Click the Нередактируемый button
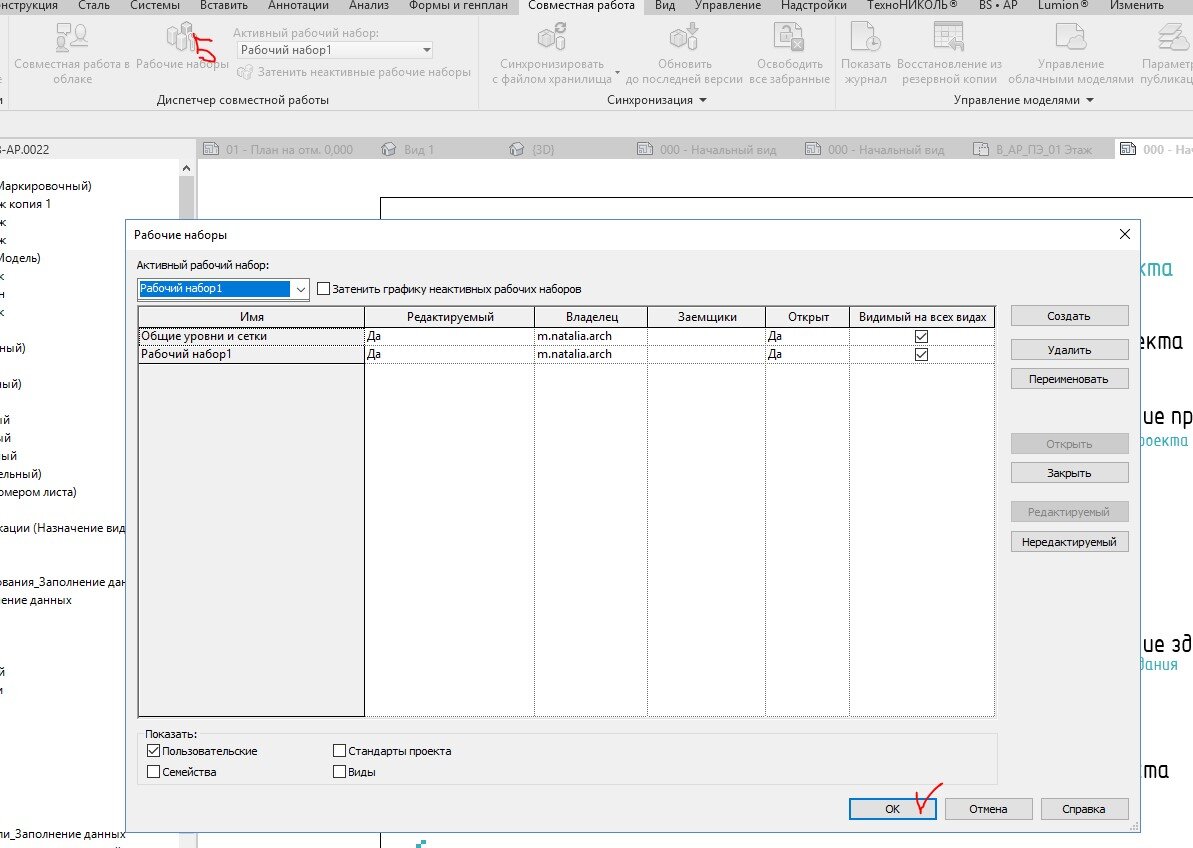1193x848 pixels. click(x=1069, y=542)
